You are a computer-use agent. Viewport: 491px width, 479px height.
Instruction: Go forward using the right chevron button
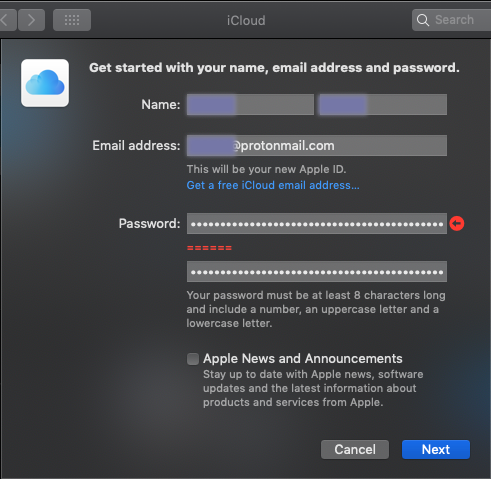(31, 20)
